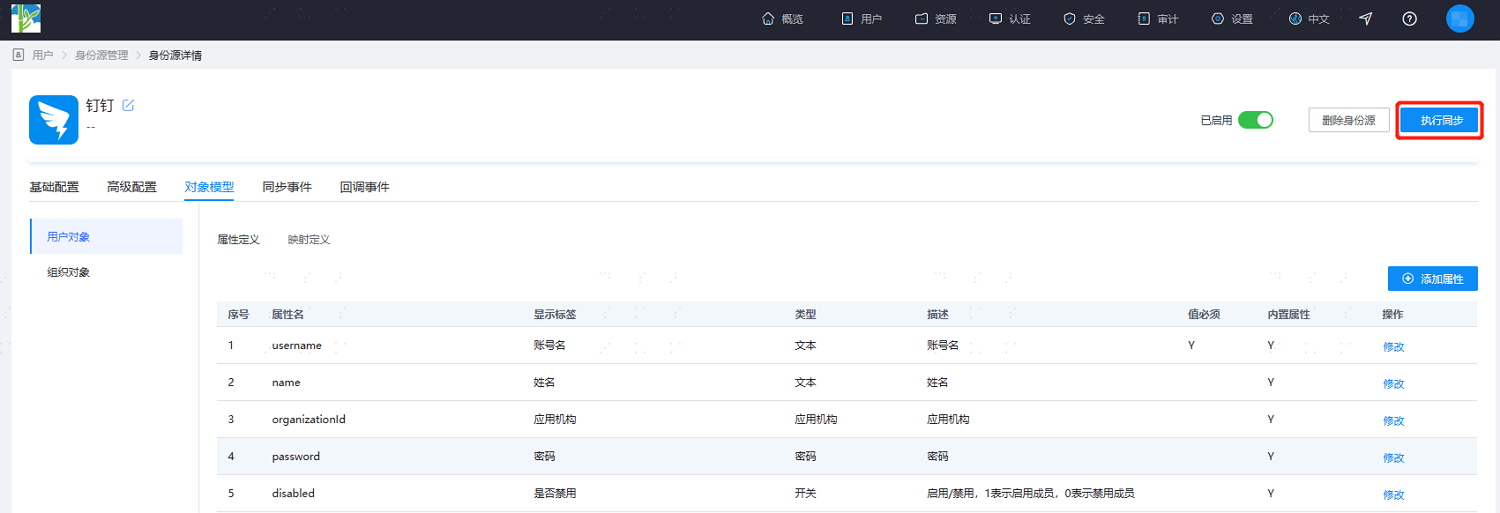The height and width of the screenshot is (513, 1500).
Task: Open the 映射定义 sub-tab
Action: click(x=309, y=240)
